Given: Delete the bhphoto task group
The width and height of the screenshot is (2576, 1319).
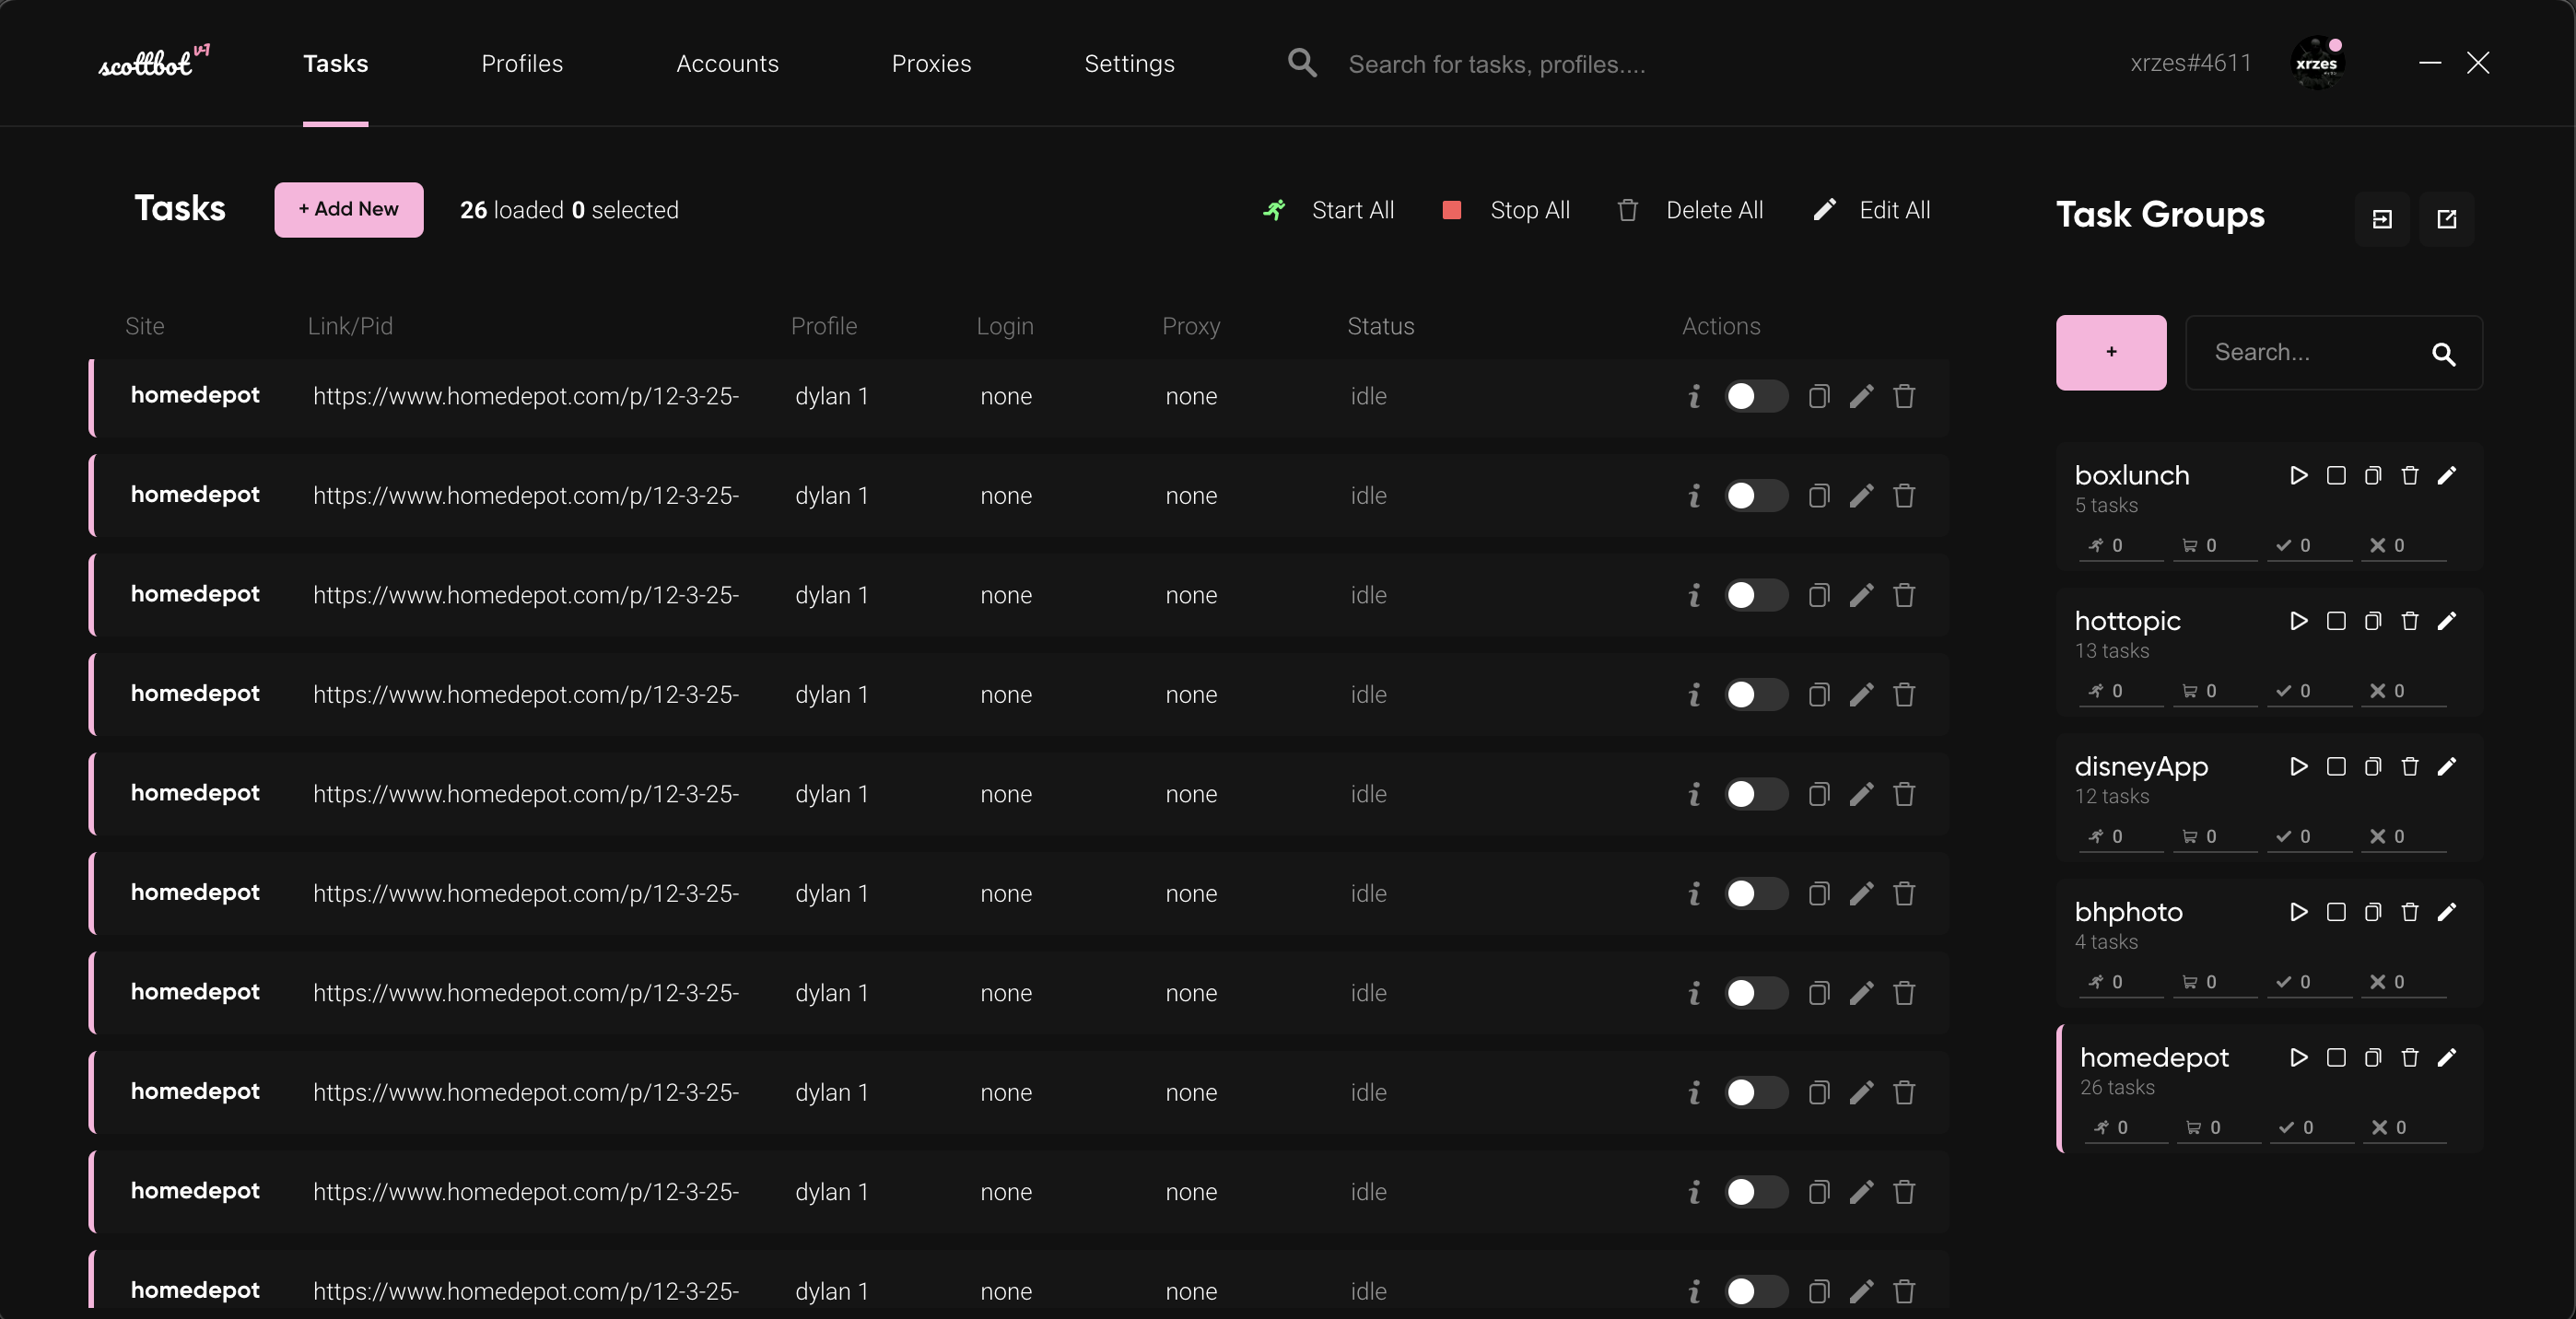Looking at the screenshot, I should click(x=2410, y=912).
